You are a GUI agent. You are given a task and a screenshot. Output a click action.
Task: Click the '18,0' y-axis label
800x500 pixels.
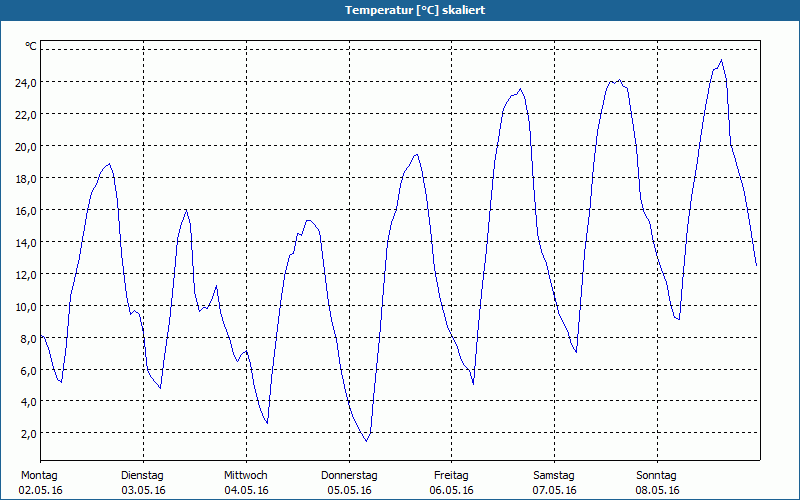[26, 179]
